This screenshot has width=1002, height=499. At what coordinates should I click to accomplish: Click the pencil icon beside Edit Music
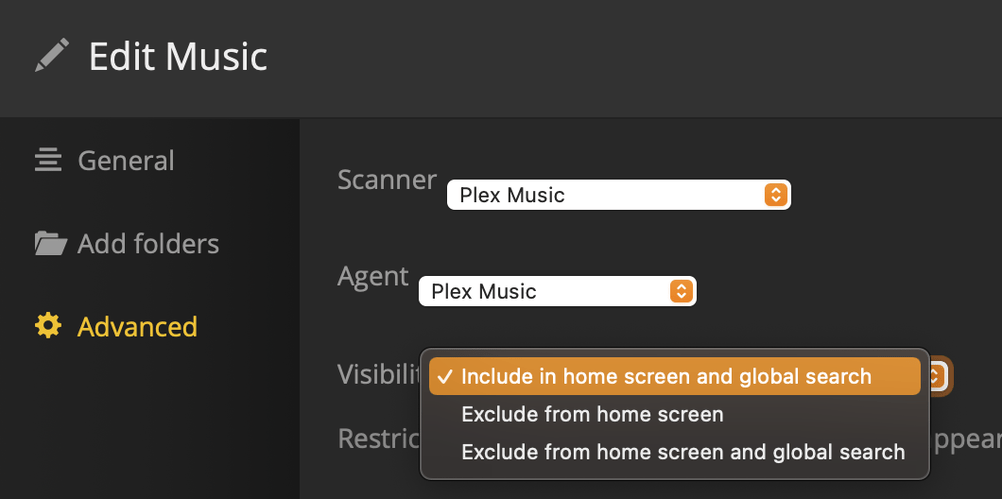click(x=52, y=55)
